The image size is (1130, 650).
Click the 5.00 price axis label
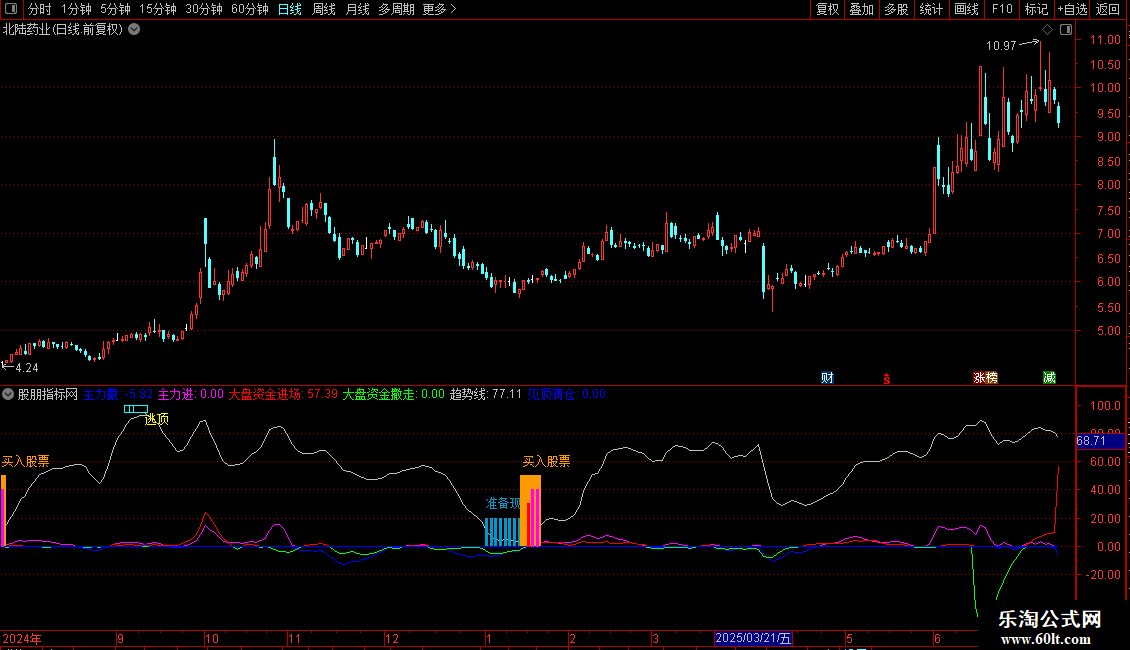[1108, 331]
